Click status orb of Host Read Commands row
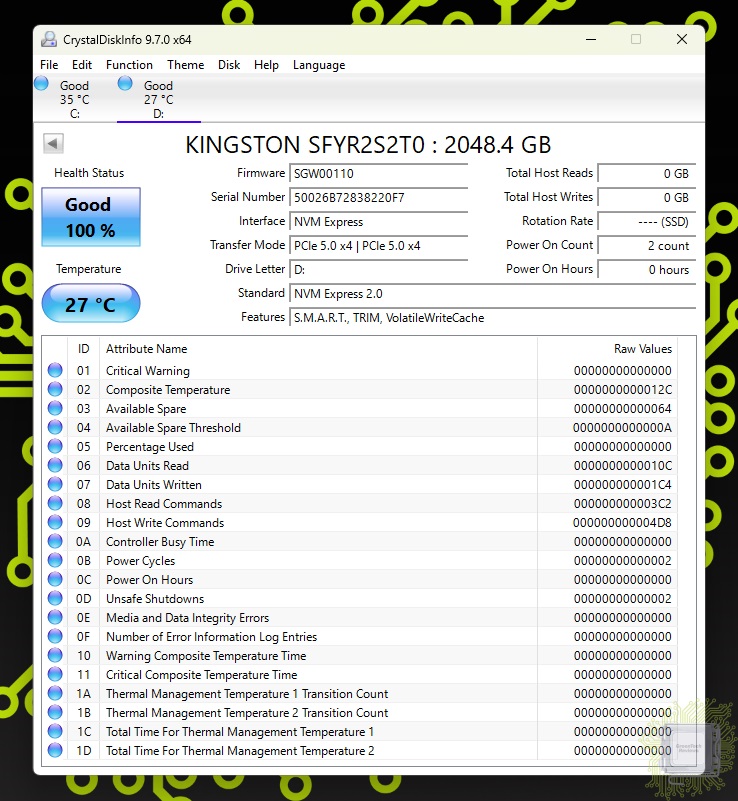Screen dimensions: 738x801 click(x=55, y=503)
